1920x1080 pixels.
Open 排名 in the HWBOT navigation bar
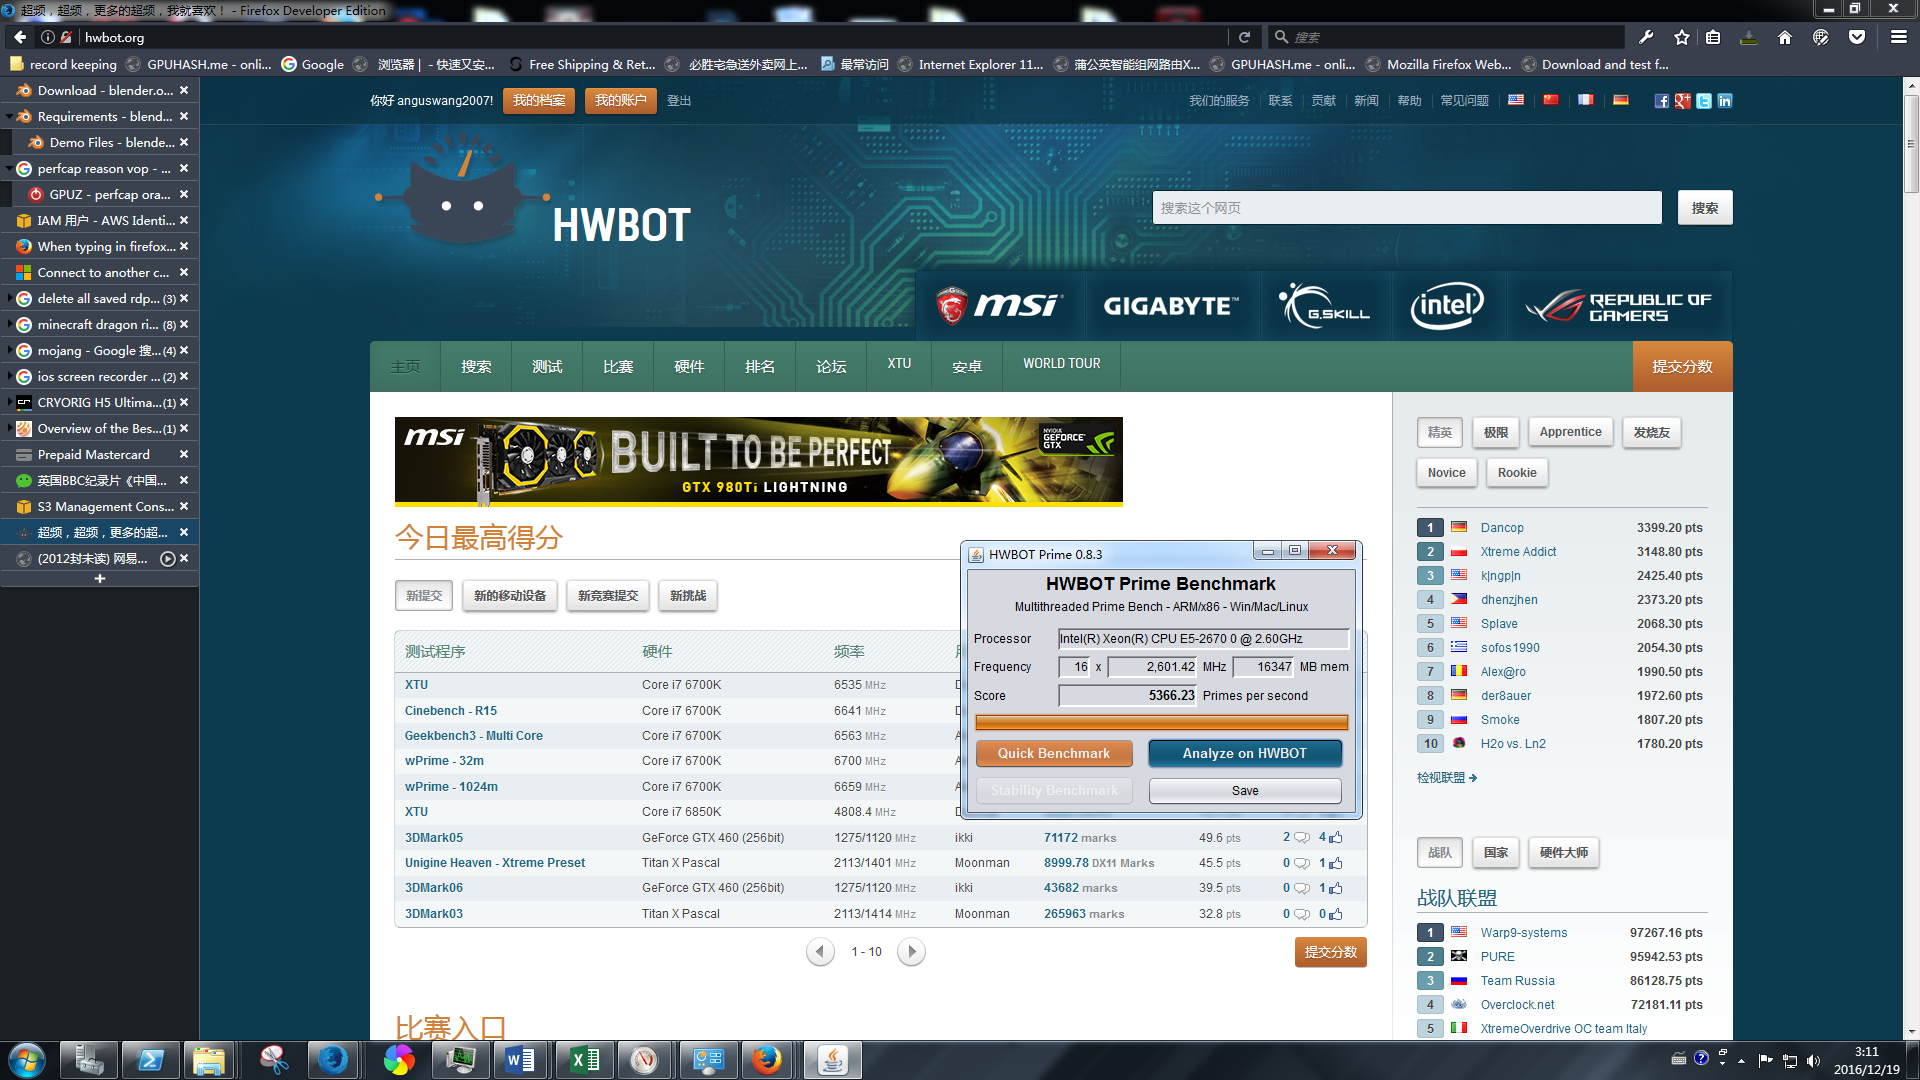tap(760, 366)
